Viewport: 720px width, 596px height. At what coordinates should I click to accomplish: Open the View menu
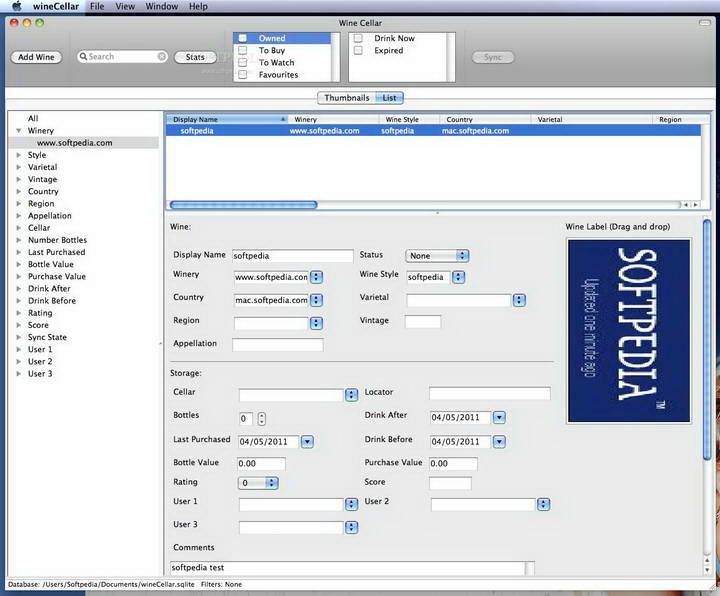(x=125, y=6)
